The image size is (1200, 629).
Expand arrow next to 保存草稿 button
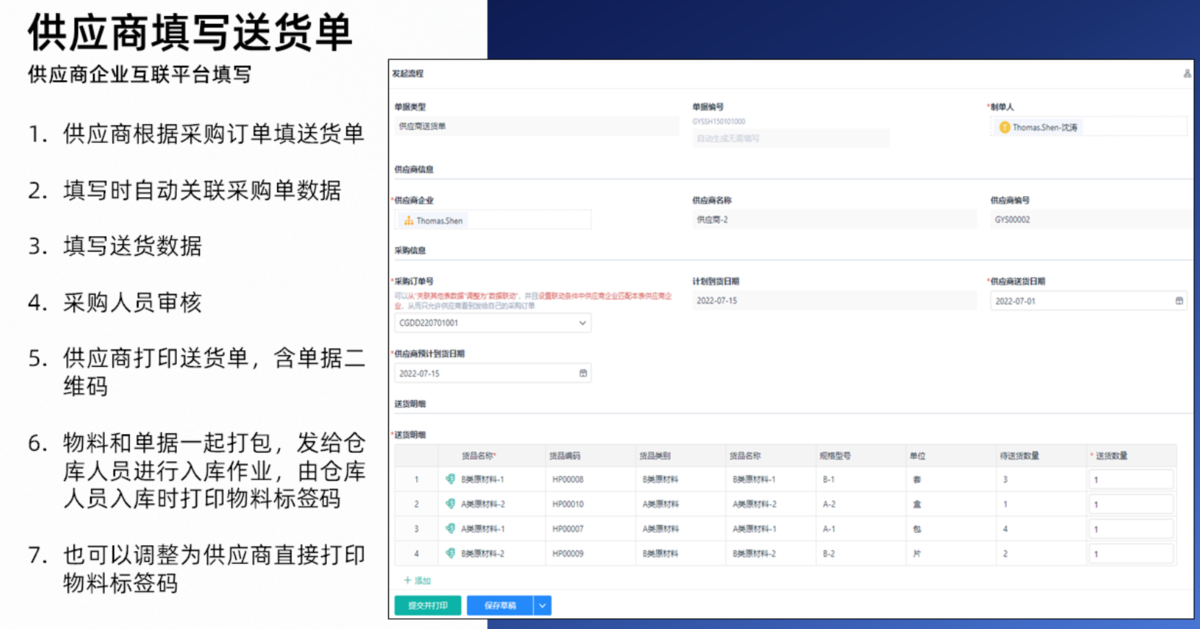[x=543, y=605]
